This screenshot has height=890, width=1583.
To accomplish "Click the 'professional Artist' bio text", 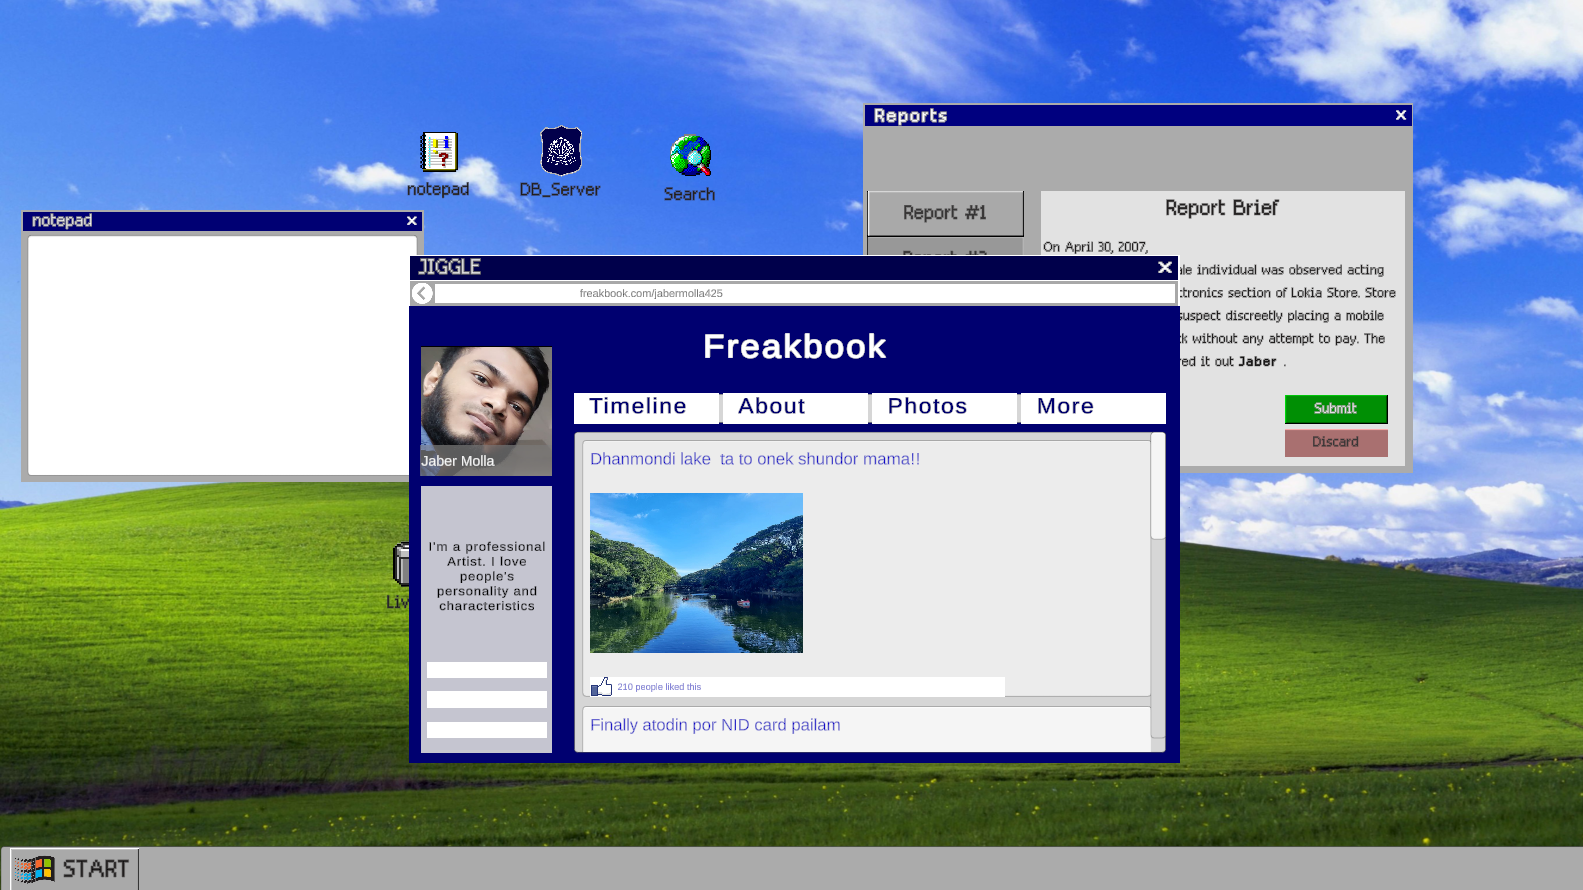I will tap(487, 576).
